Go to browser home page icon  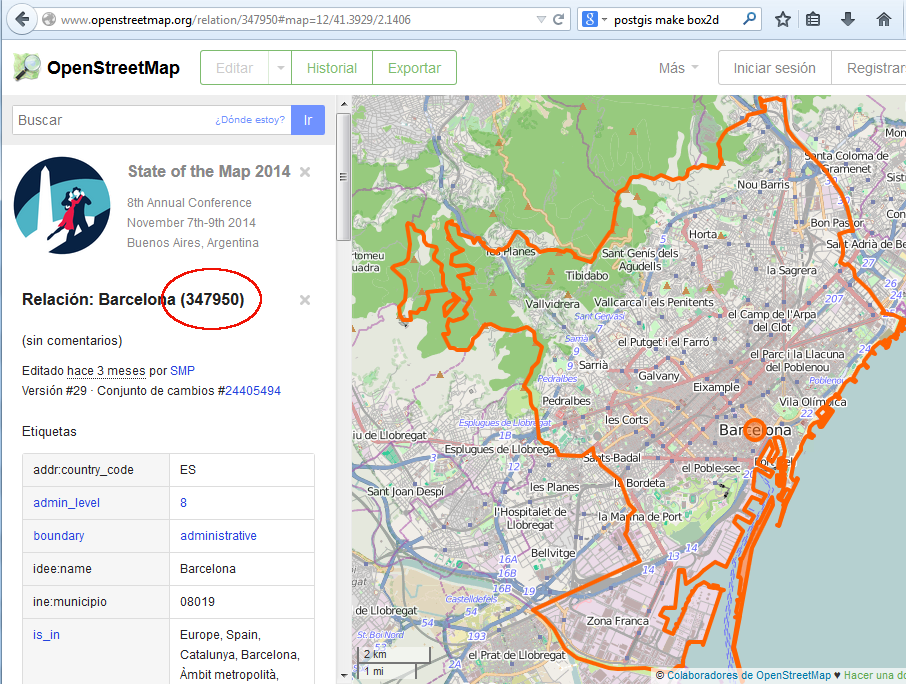pyautogui.click(x=883, y=20)
